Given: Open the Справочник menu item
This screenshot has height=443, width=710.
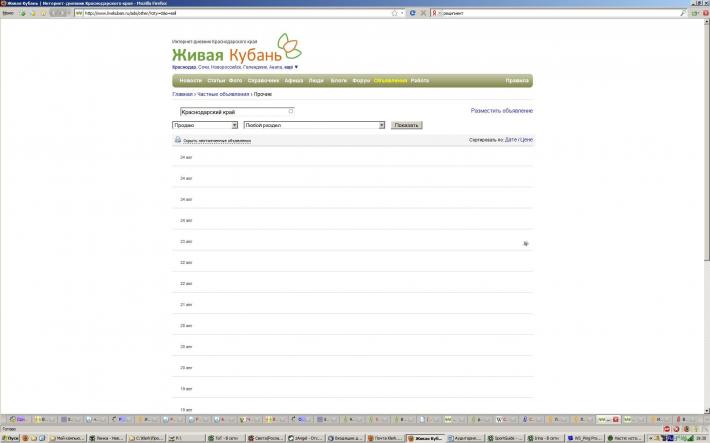Looking at the screenshot, I should click(x=264, y=81).
